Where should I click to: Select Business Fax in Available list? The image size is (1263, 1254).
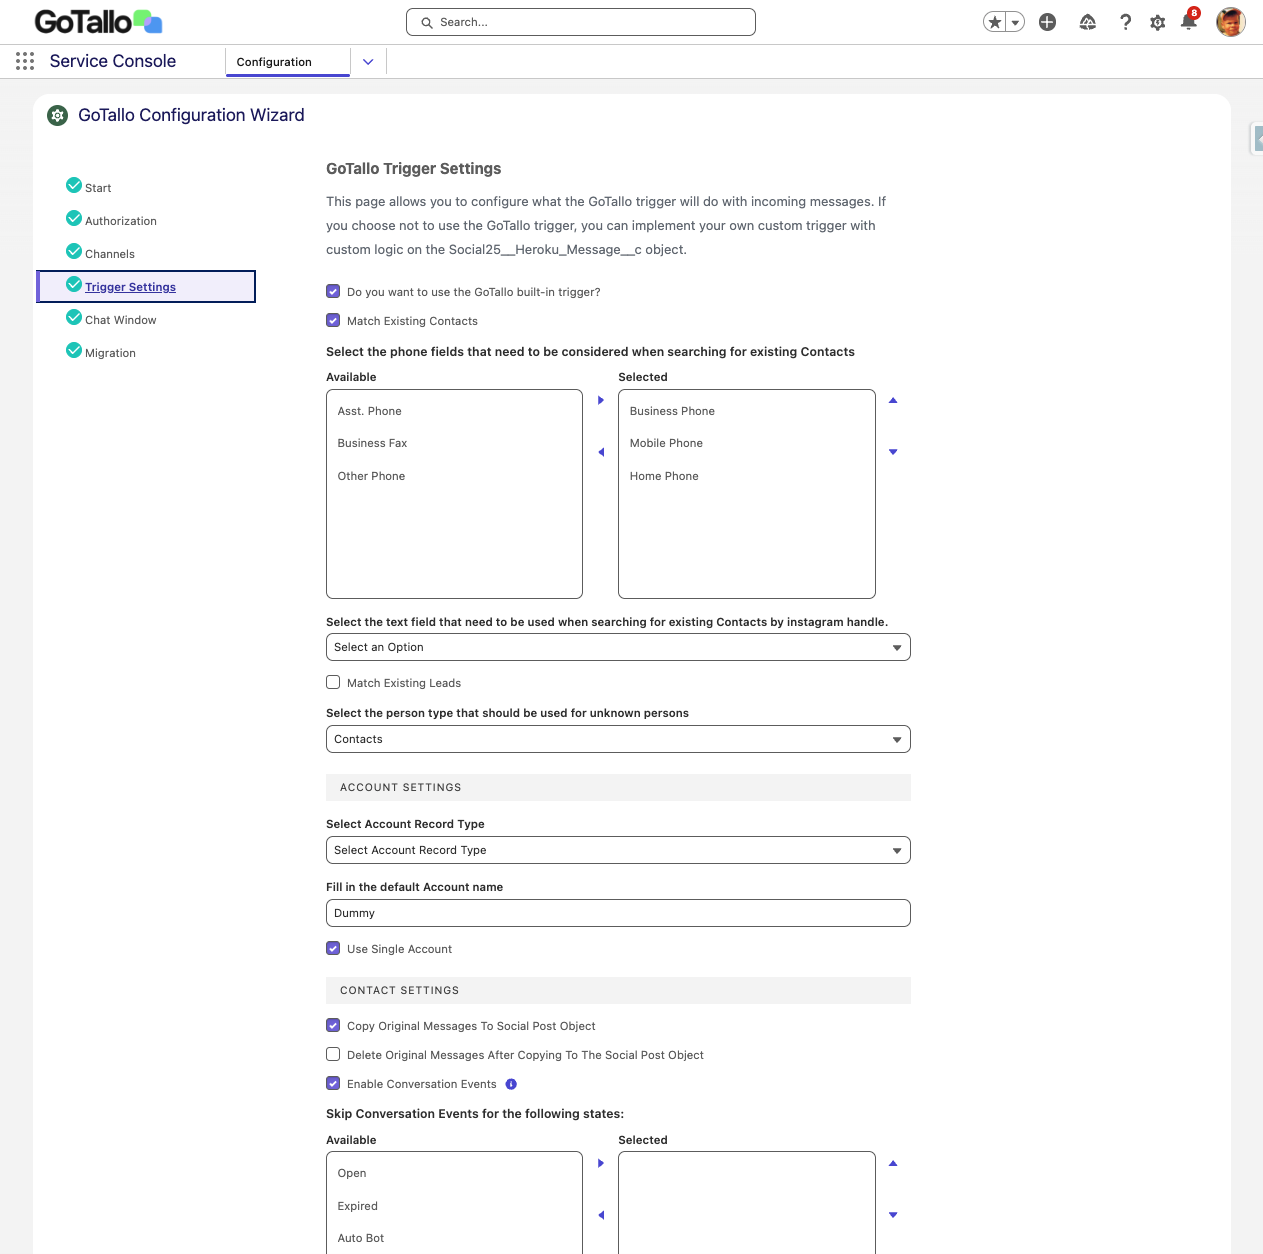point(372,443)
